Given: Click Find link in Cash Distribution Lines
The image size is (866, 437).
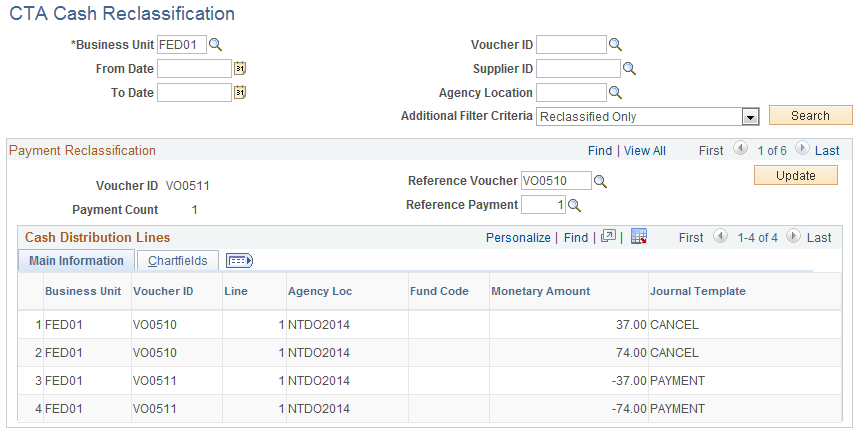Looking at the screenshot, I should 576,238.
